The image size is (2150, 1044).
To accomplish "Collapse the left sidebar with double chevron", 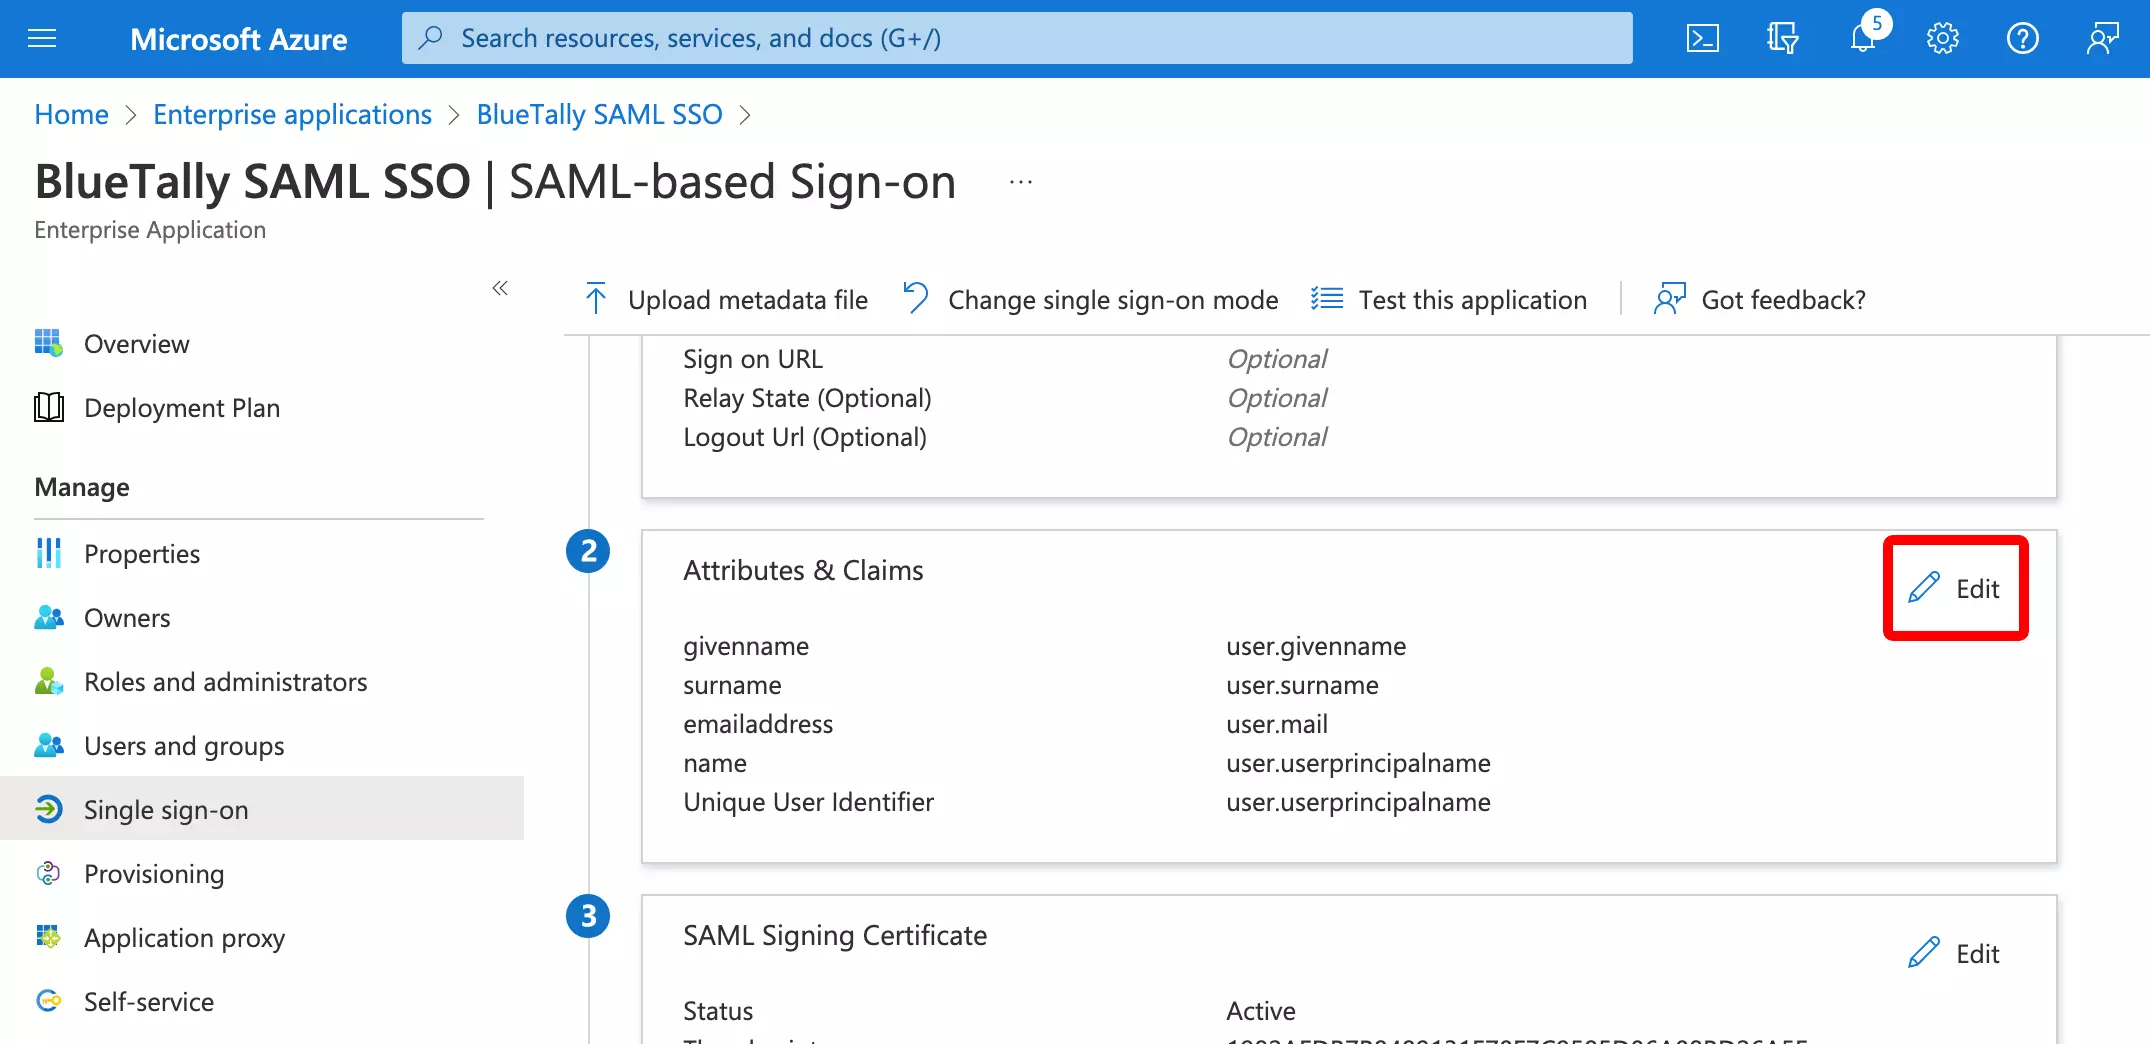I will click(x=500, y=288).
